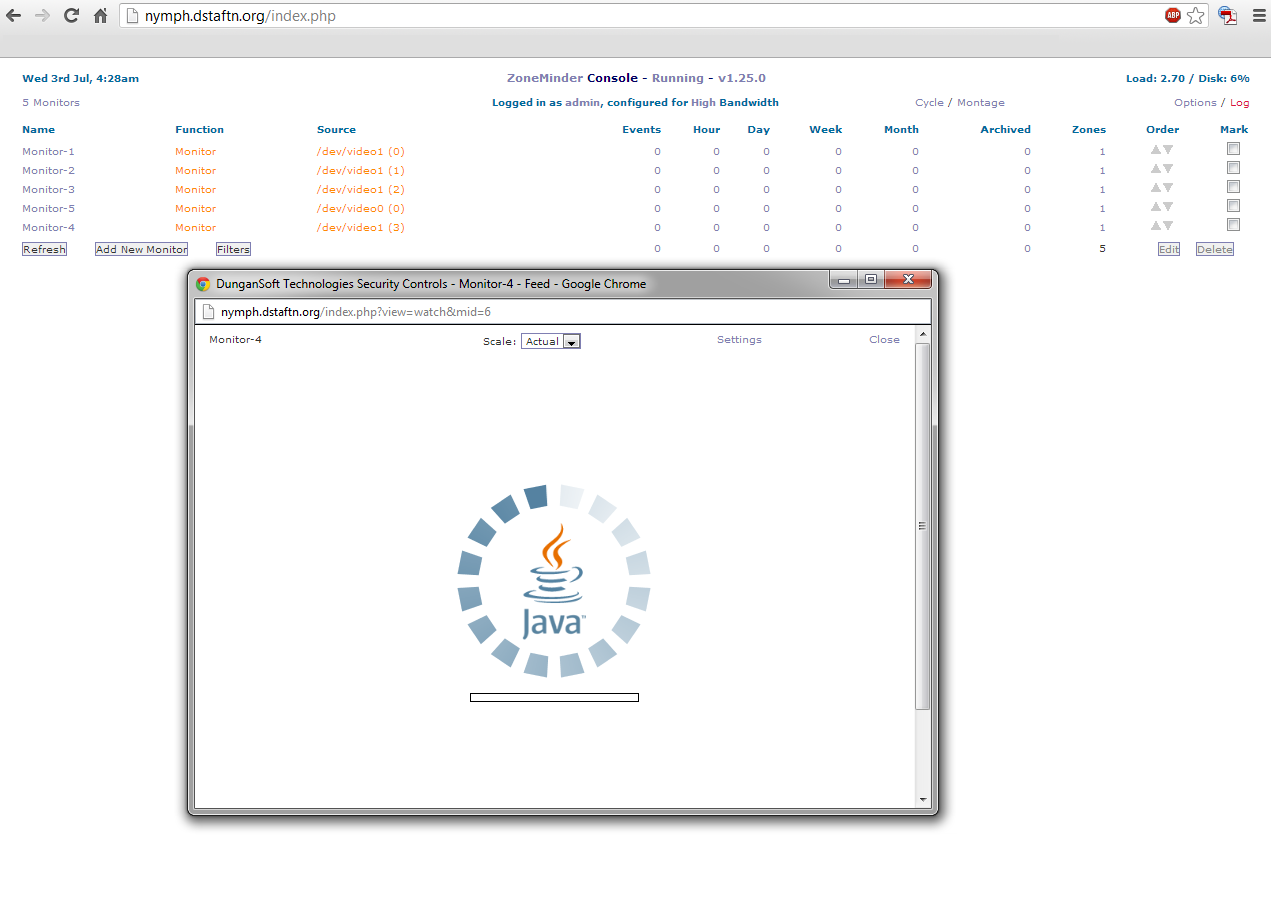Click the PDF extension icon in toolbar
The image size is (1271, 902).
[x=1227, y=15]
